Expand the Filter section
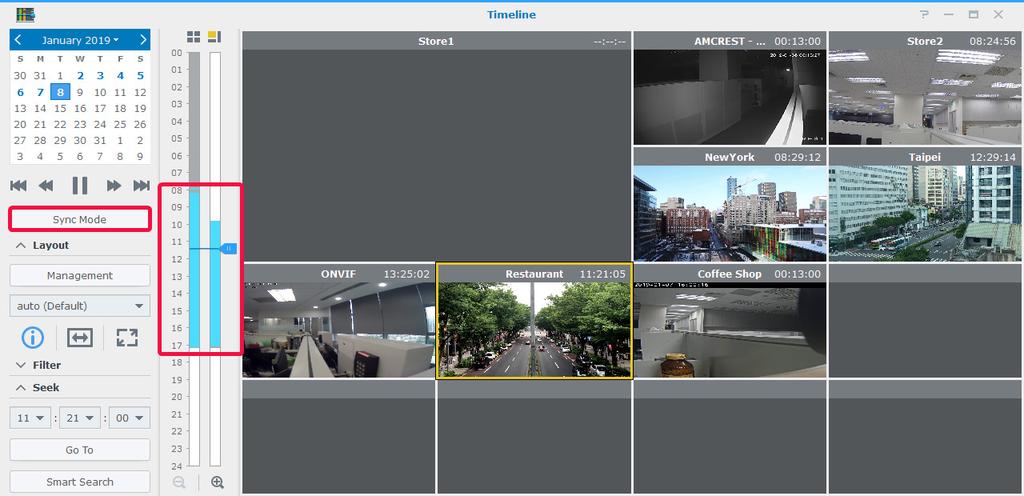 39,365
